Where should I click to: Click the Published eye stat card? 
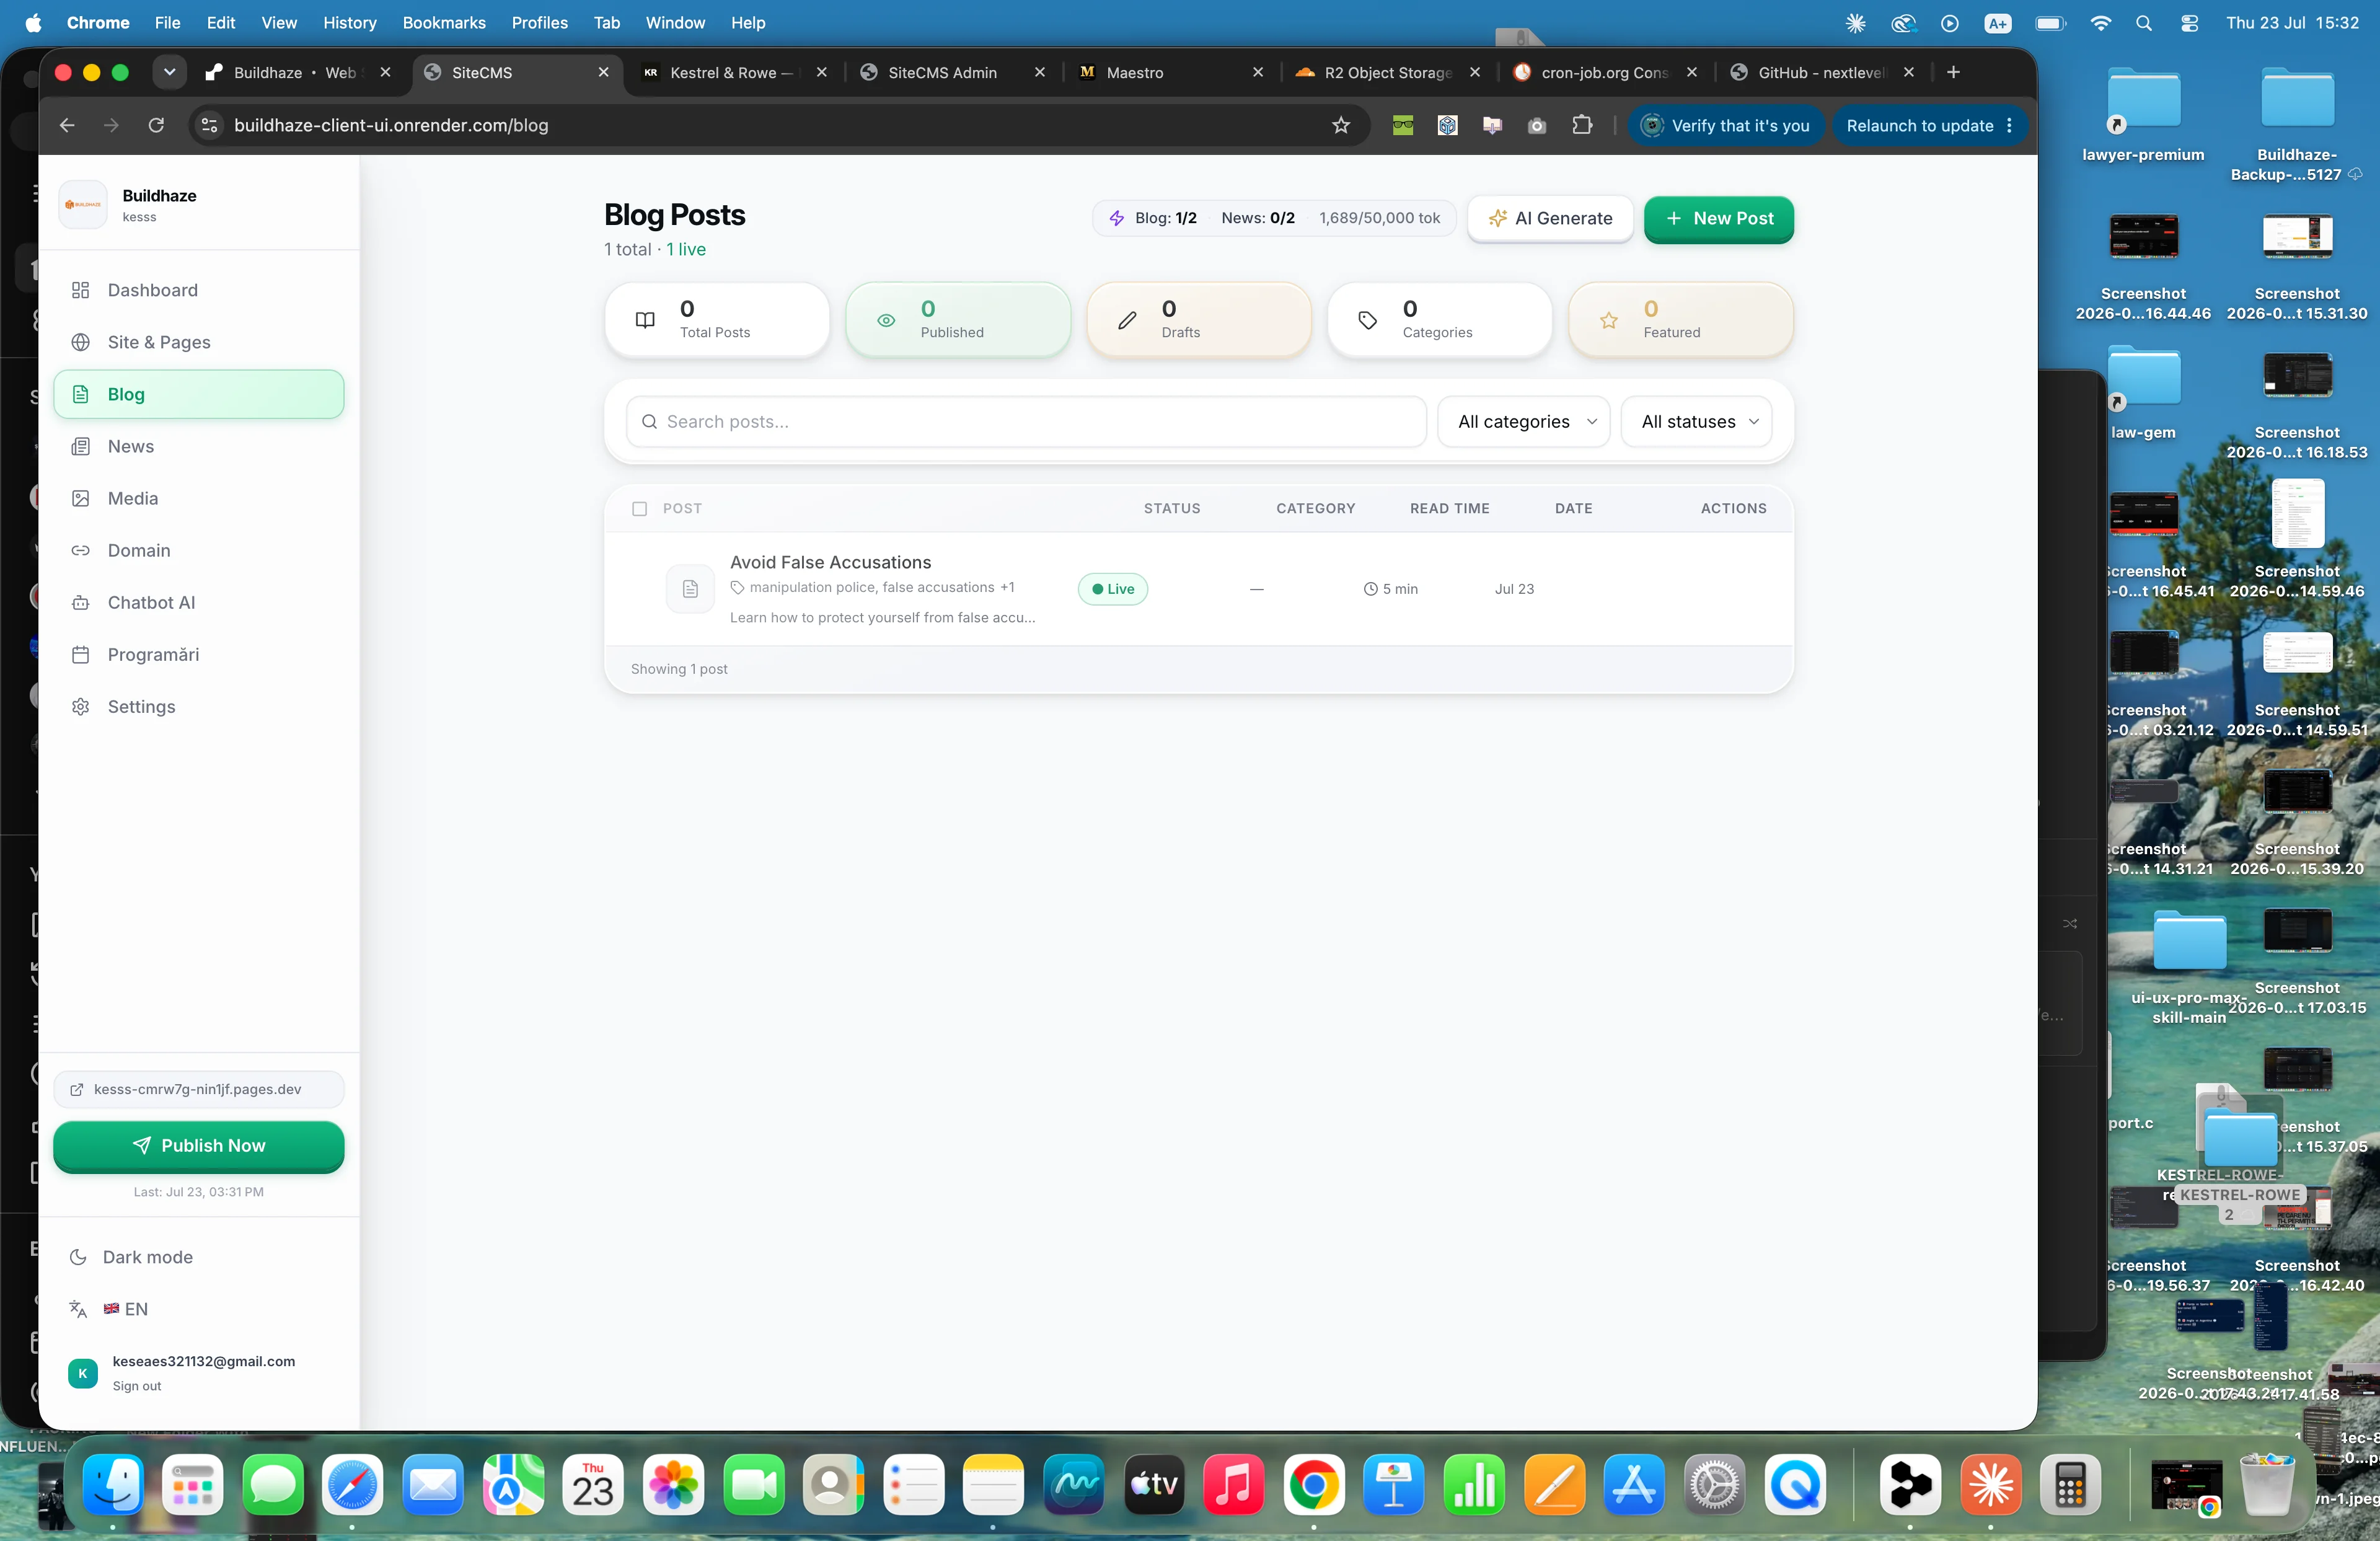[957, 320]
